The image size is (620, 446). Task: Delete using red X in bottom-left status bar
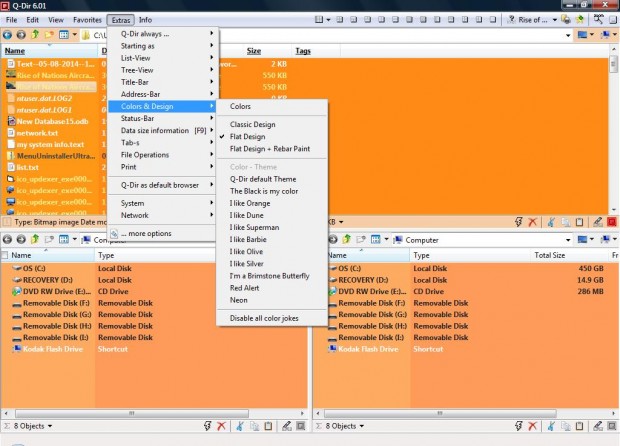pos(221,426)
